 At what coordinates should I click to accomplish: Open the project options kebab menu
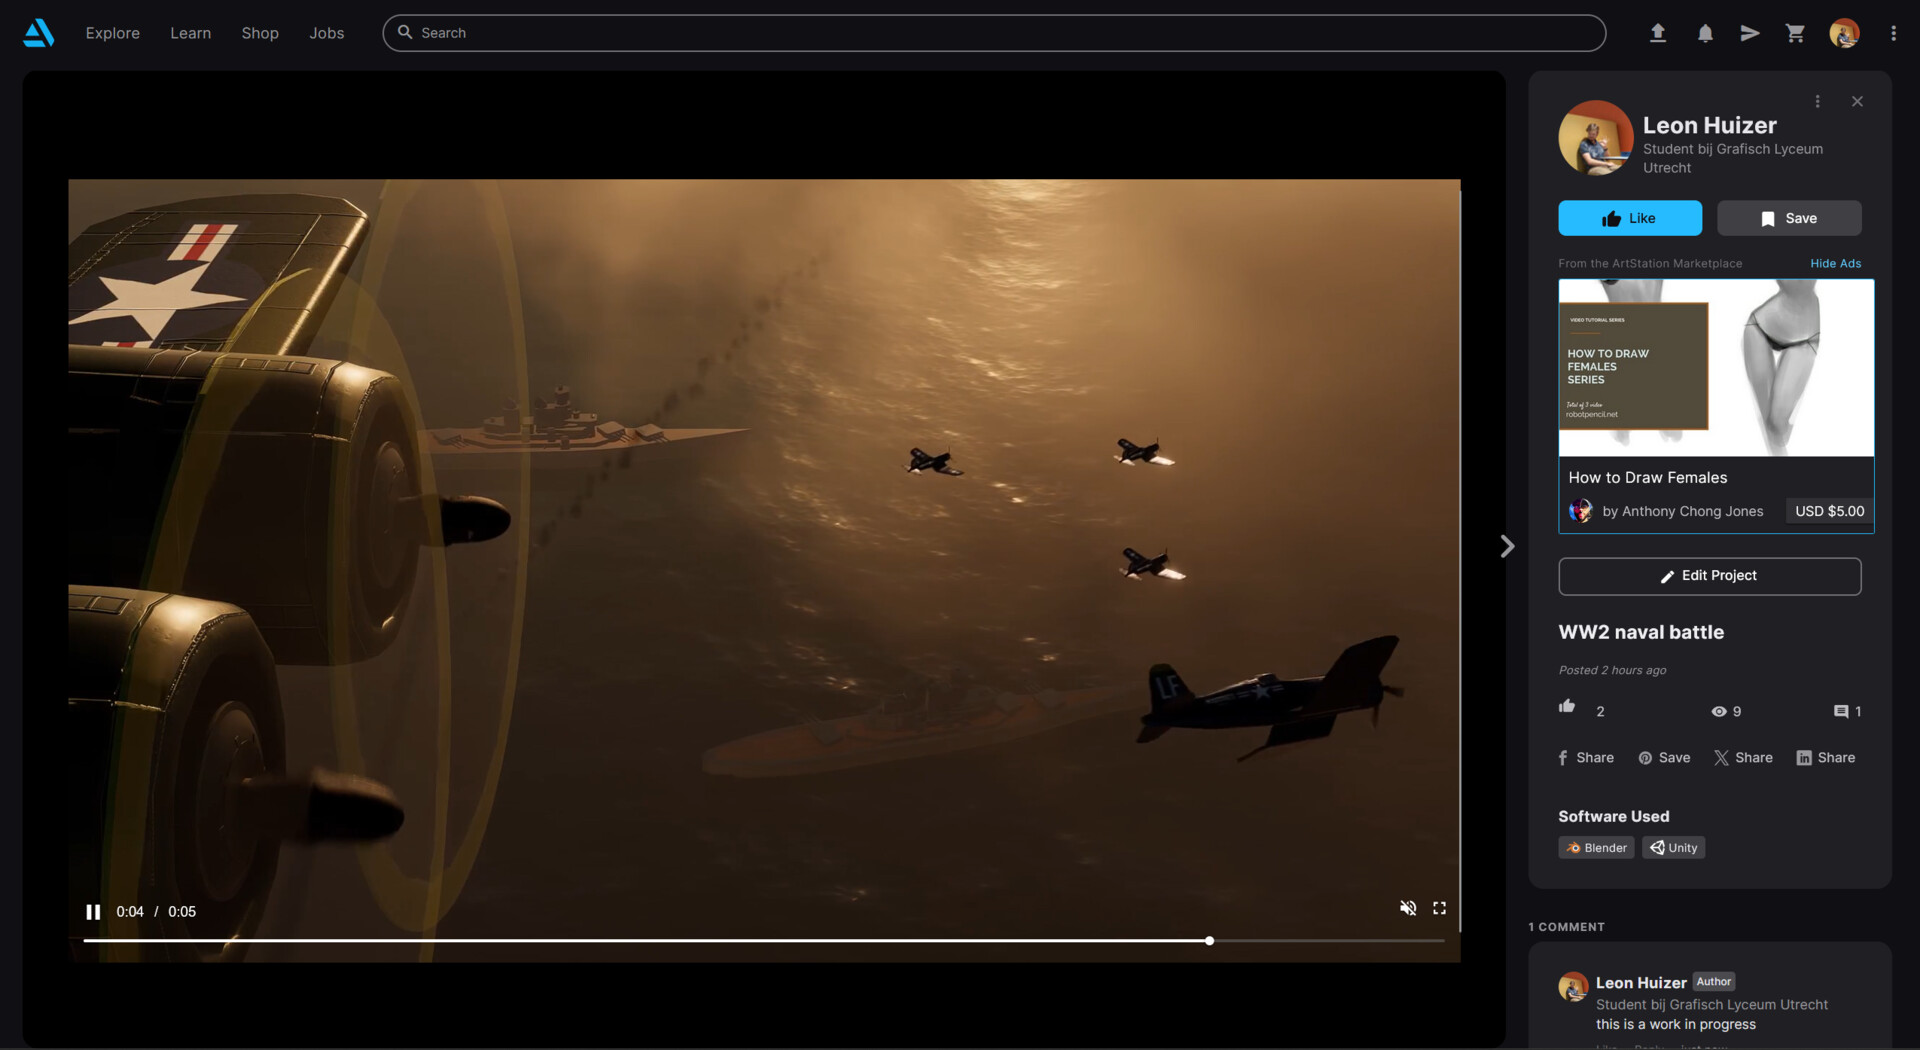pyautogui.click(x=1817, y=100)
